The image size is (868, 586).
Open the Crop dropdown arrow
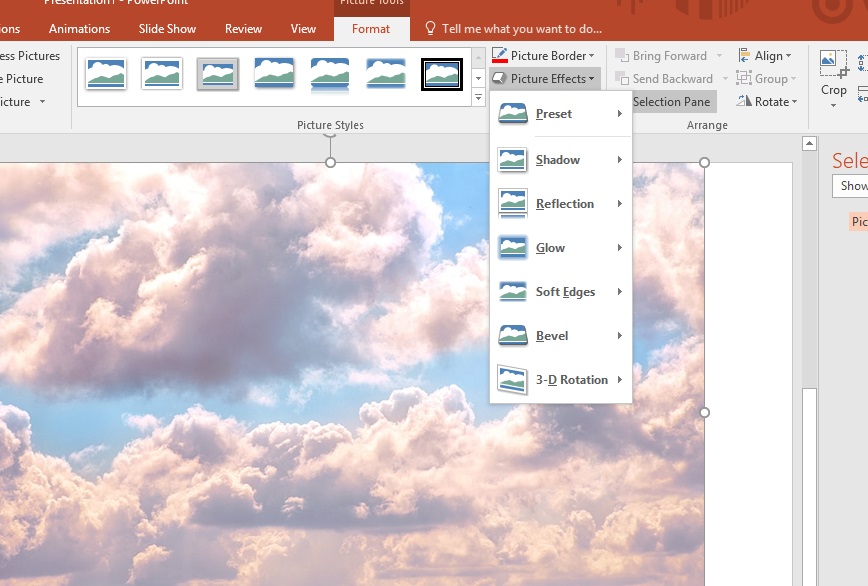834,105
